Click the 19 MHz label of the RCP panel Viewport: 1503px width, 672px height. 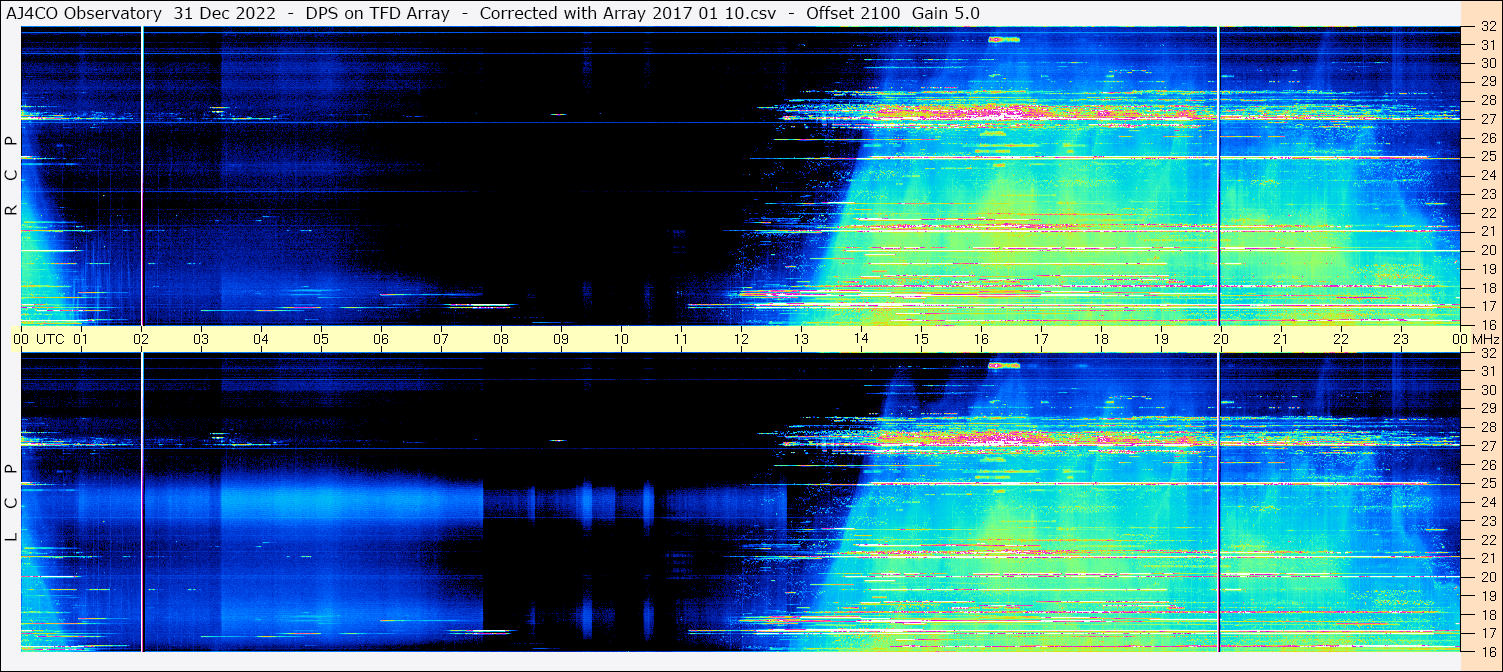1487,269
